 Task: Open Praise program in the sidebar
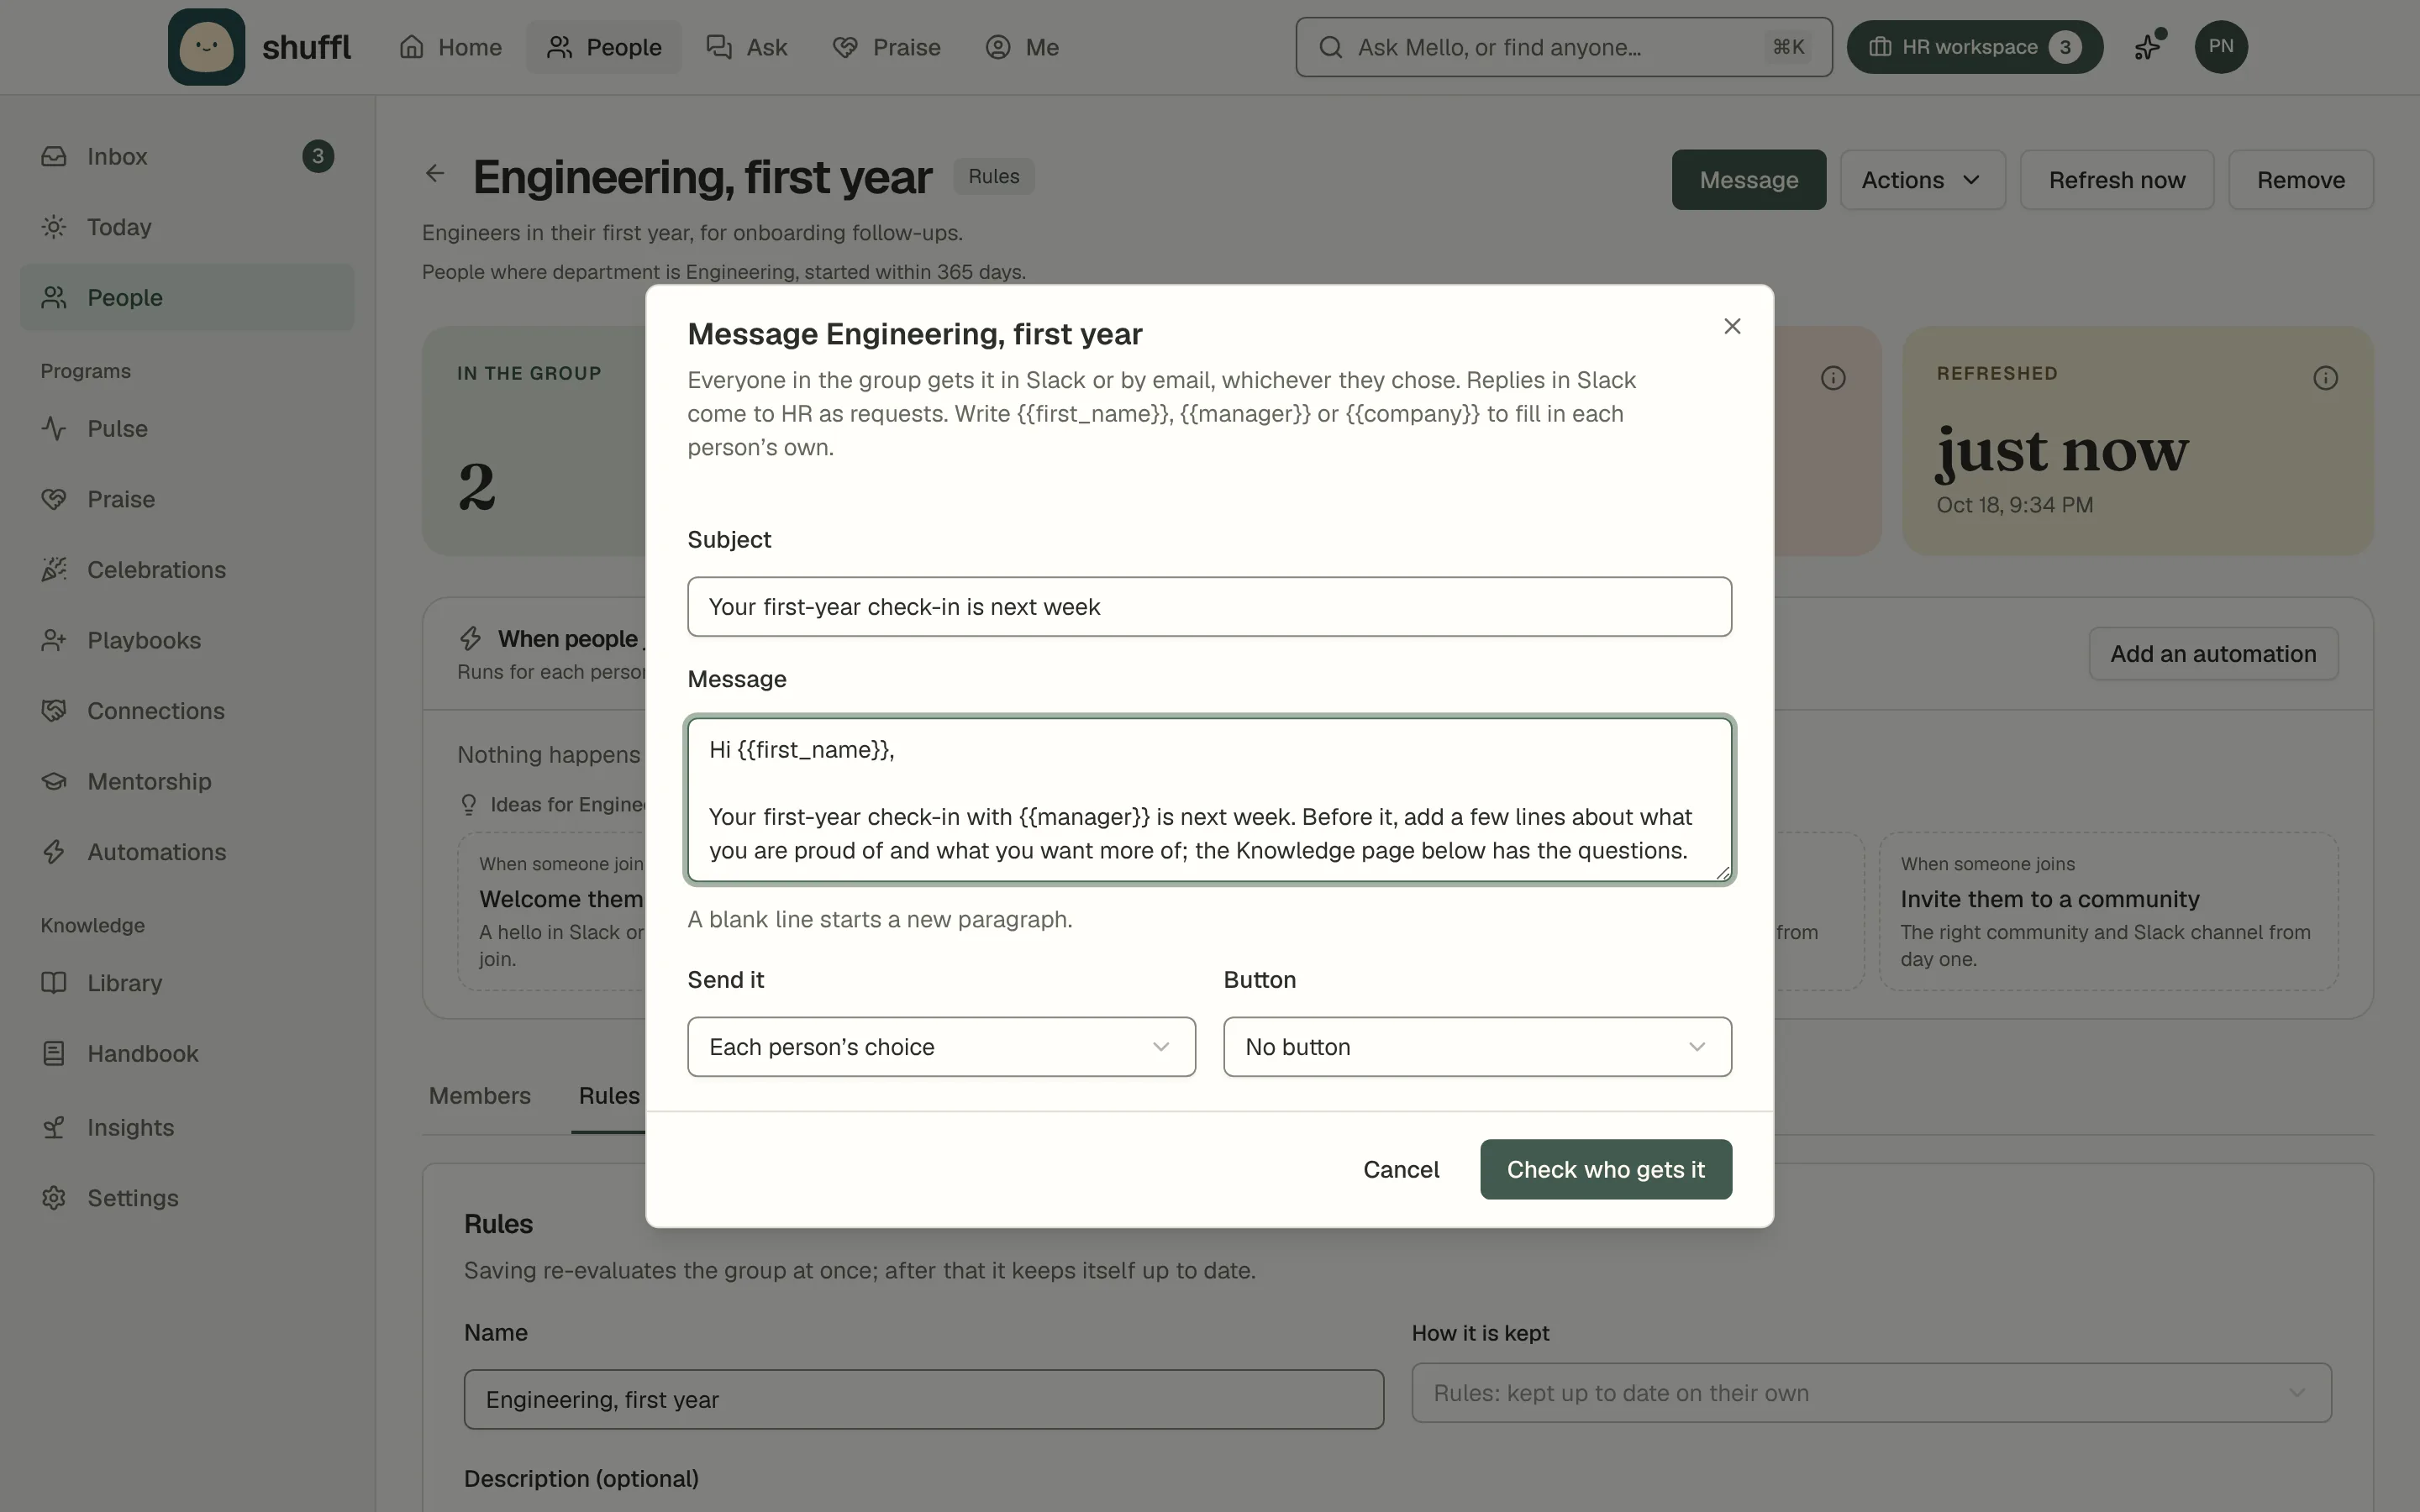click(x=187, y=499)
